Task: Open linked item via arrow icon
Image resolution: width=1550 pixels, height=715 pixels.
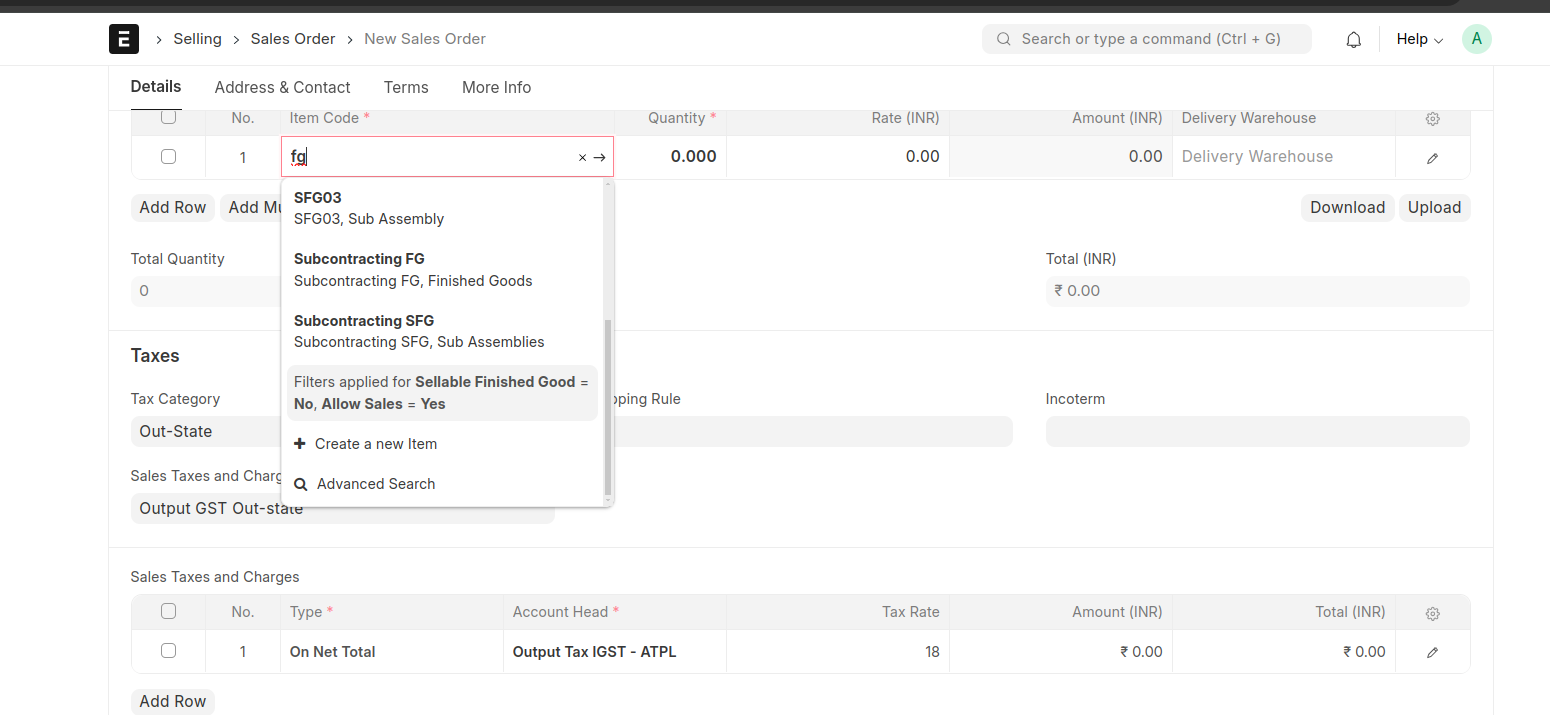Action: coord(599,157)
